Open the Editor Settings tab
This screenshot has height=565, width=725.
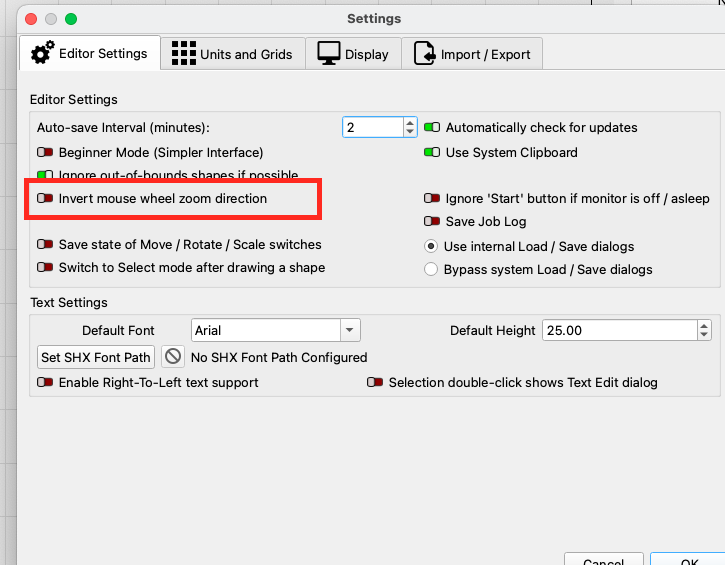pos(89,54)
